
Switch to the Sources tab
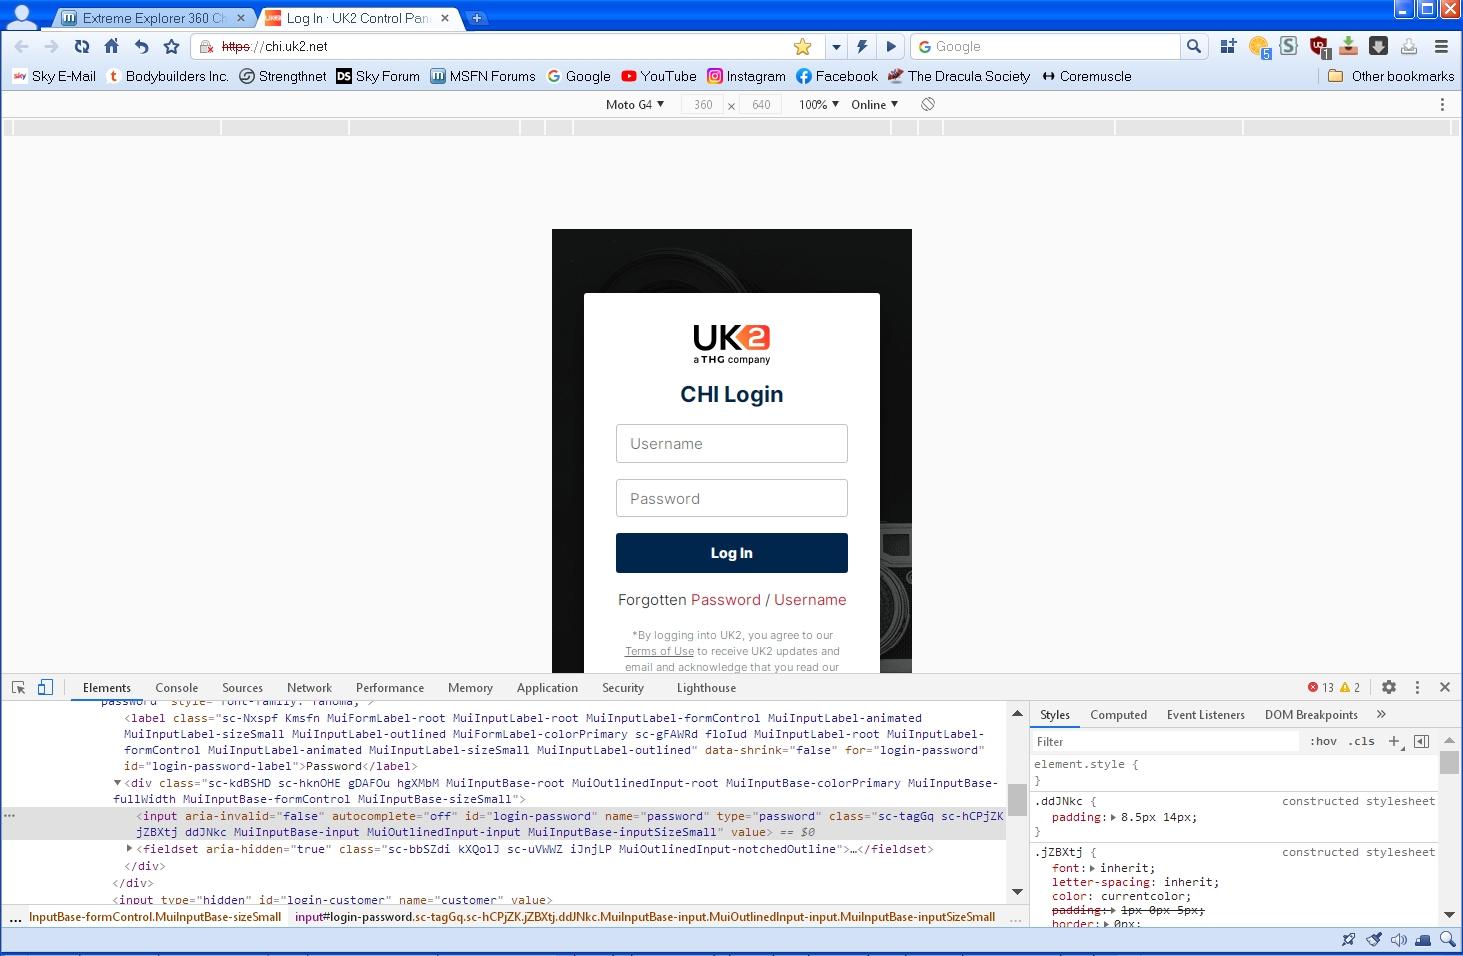pyautogui.click(x=242, y=688)
